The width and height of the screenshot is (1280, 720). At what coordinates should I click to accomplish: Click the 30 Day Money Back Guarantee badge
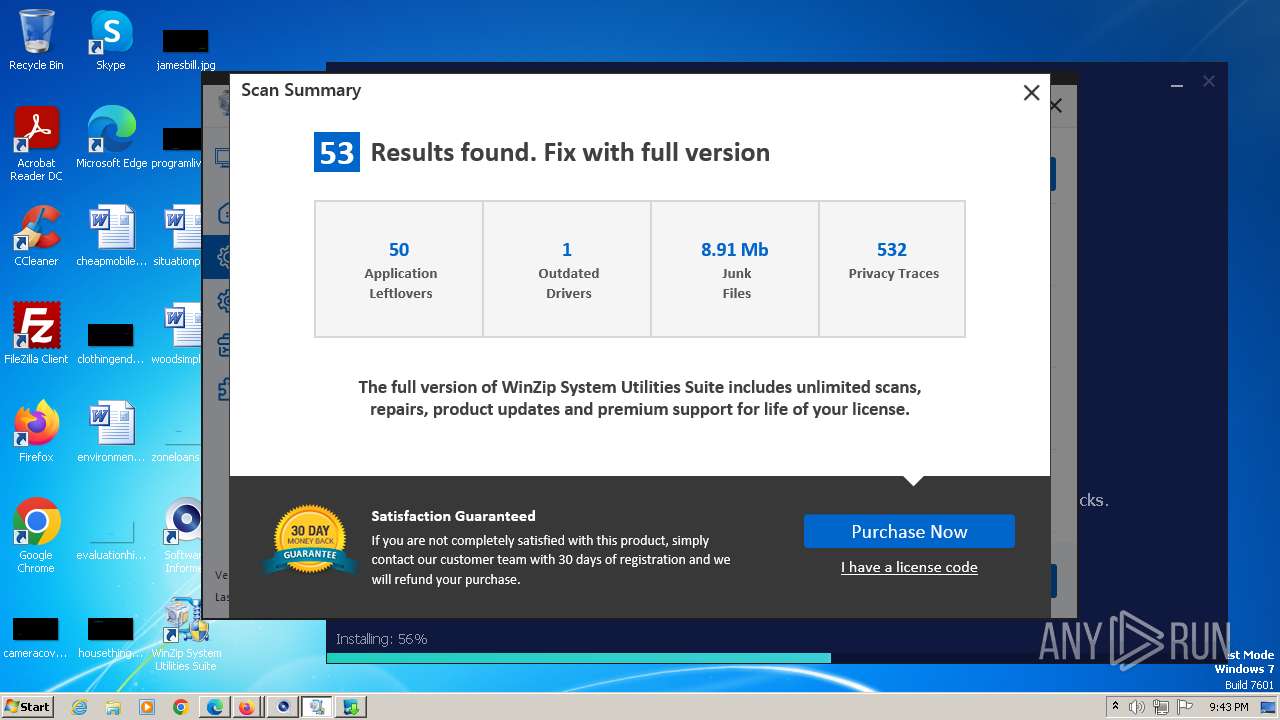tap(311, 540)
